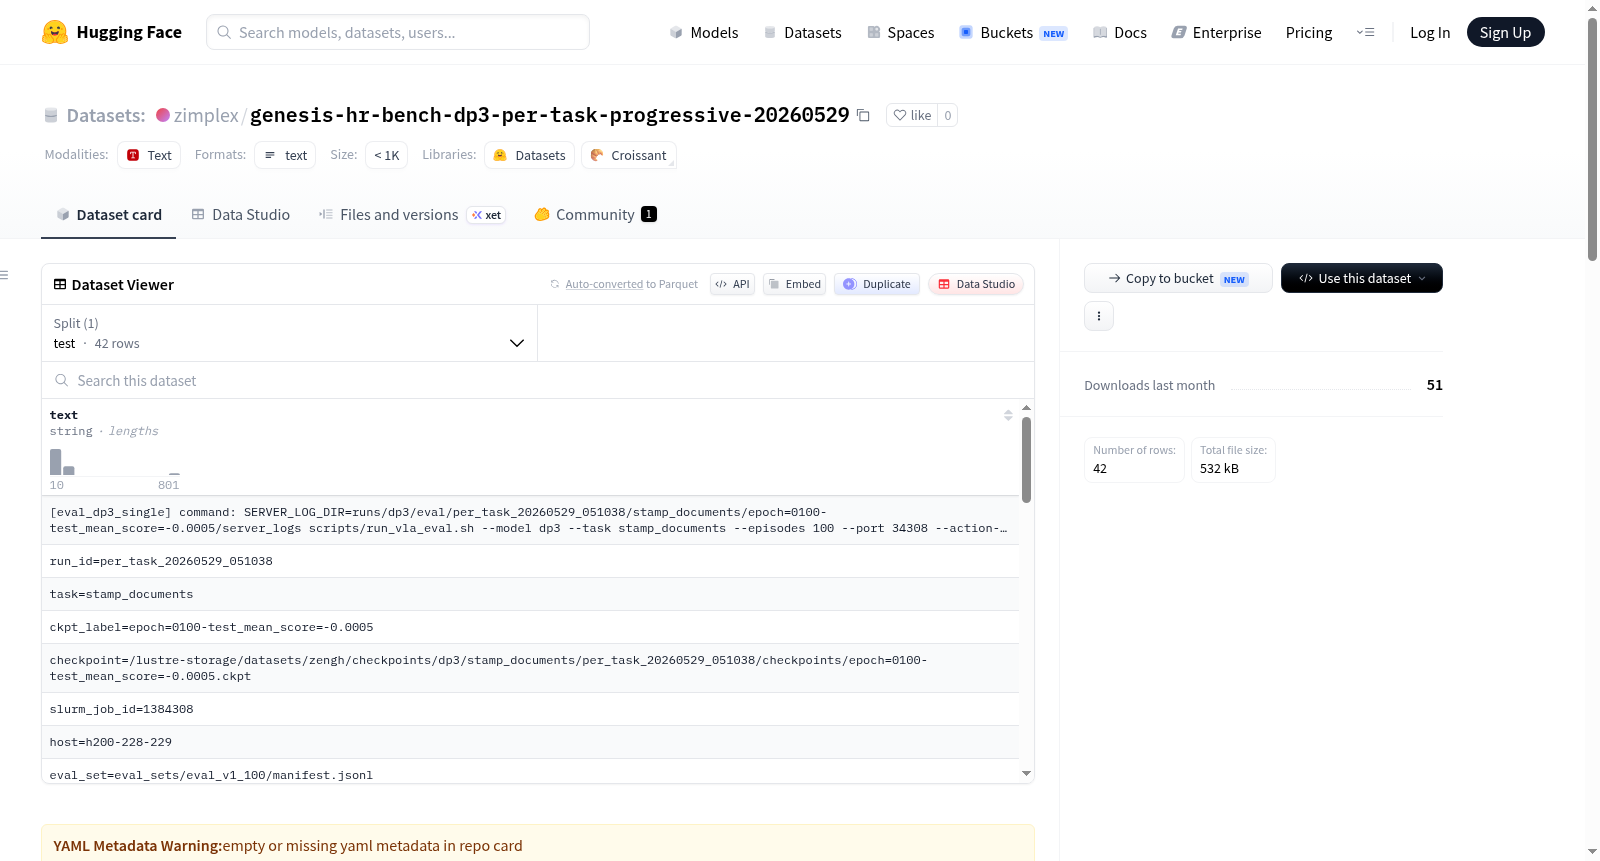Open the API button in Dataset Viewer
The image size is (1600, 861).
(x=732, y=284)
